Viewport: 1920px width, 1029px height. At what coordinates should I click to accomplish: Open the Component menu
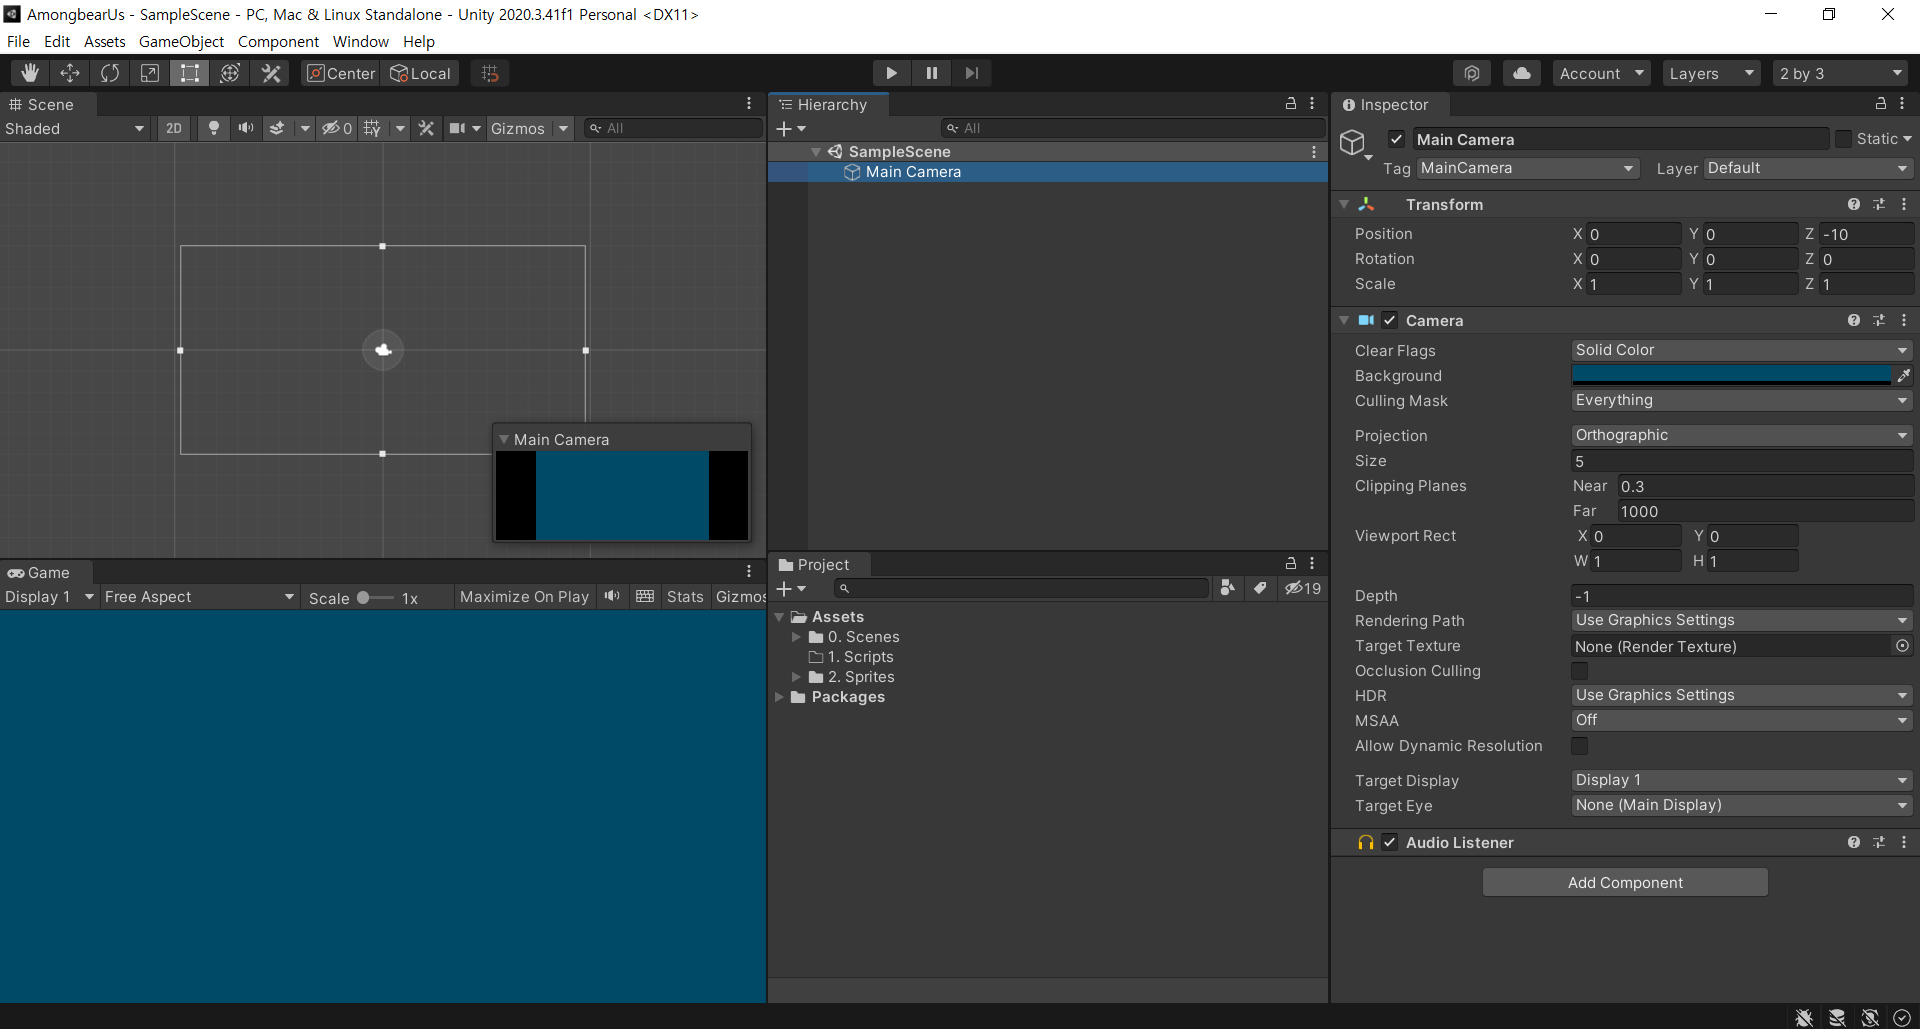click(x=278, y=41)
